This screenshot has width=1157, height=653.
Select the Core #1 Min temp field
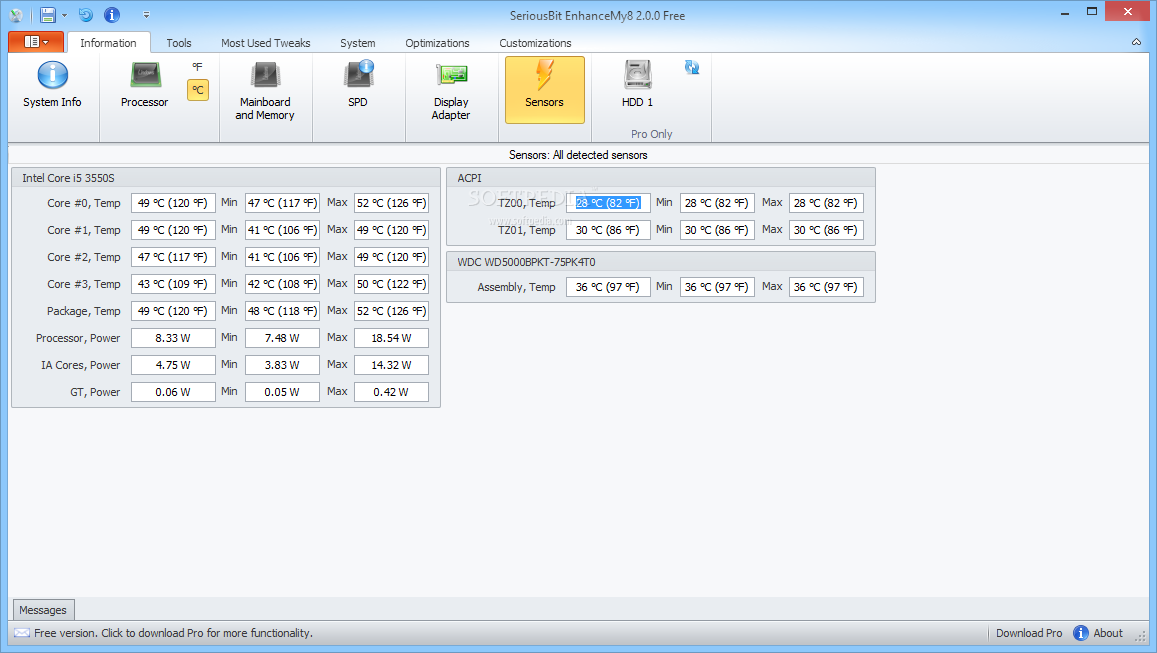pos(283,230)
